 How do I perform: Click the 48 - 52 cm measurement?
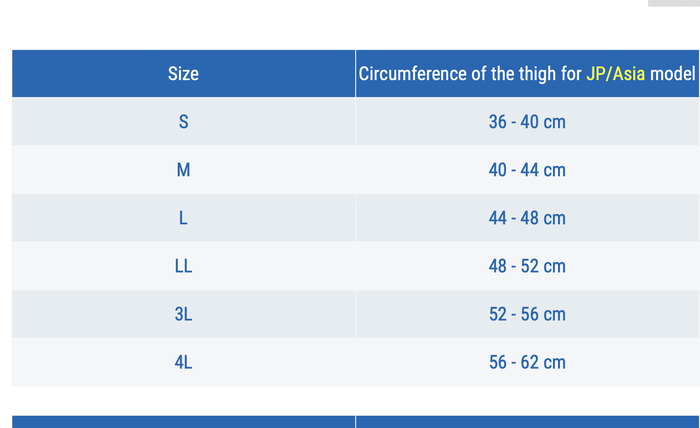click(527, 266)
